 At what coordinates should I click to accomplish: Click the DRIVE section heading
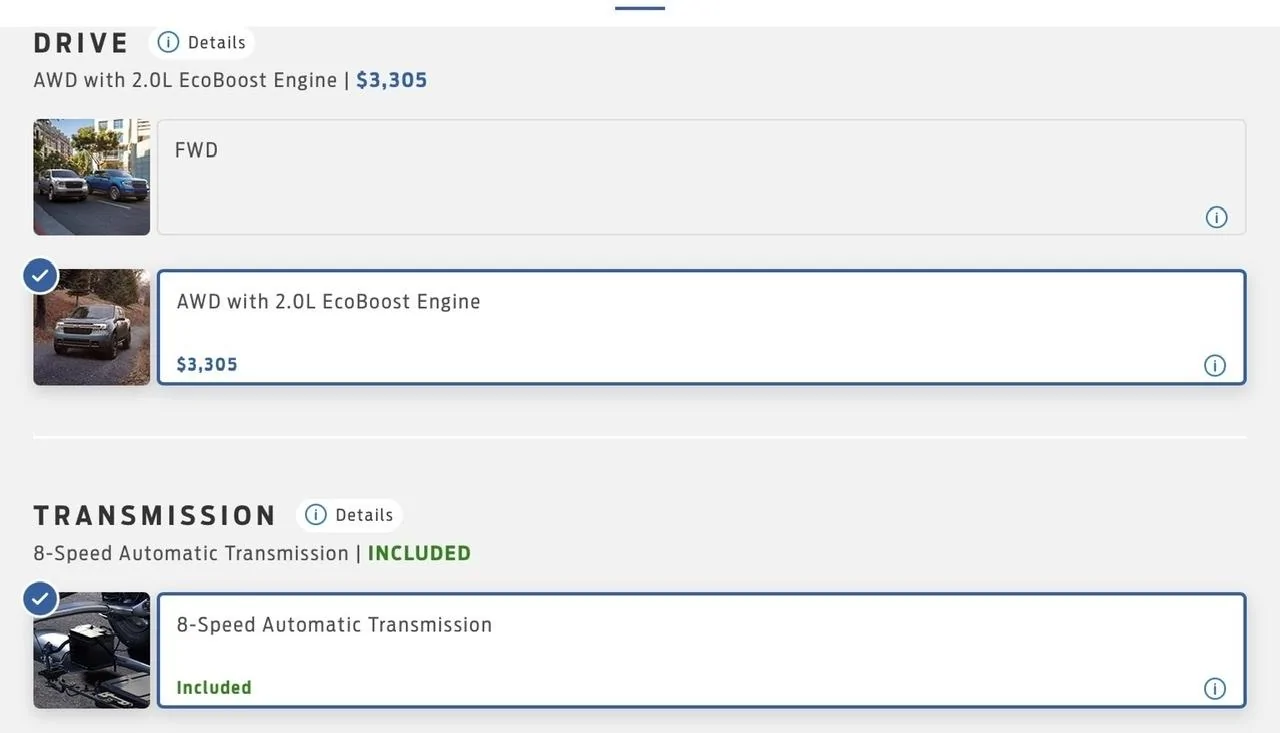(81, 43)
